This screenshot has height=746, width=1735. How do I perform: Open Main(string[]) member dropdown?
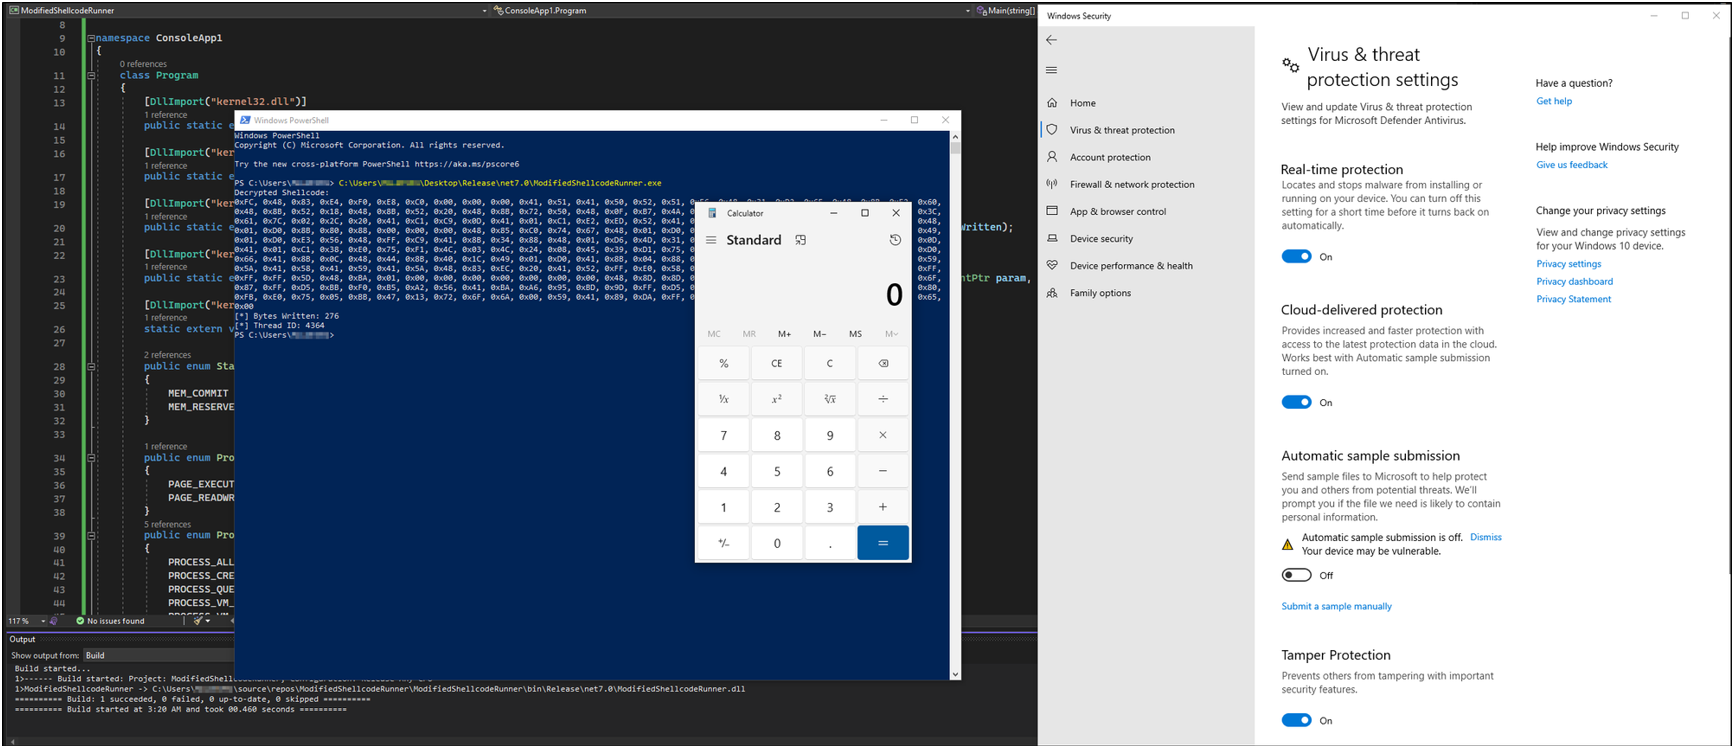(1005, 10)
